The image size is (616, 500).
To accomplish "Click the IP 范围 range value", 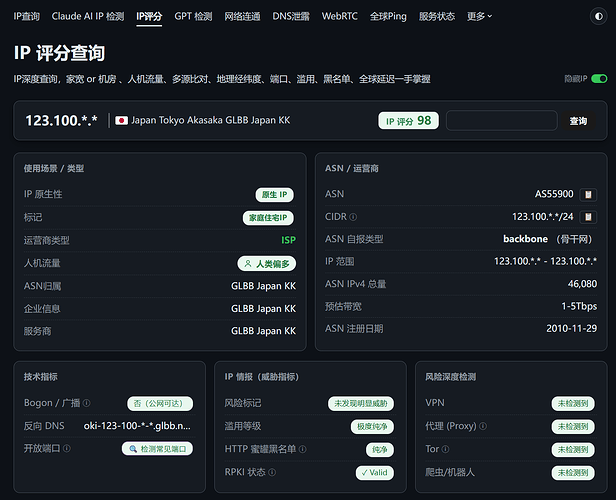I will [x=545, y=261].
